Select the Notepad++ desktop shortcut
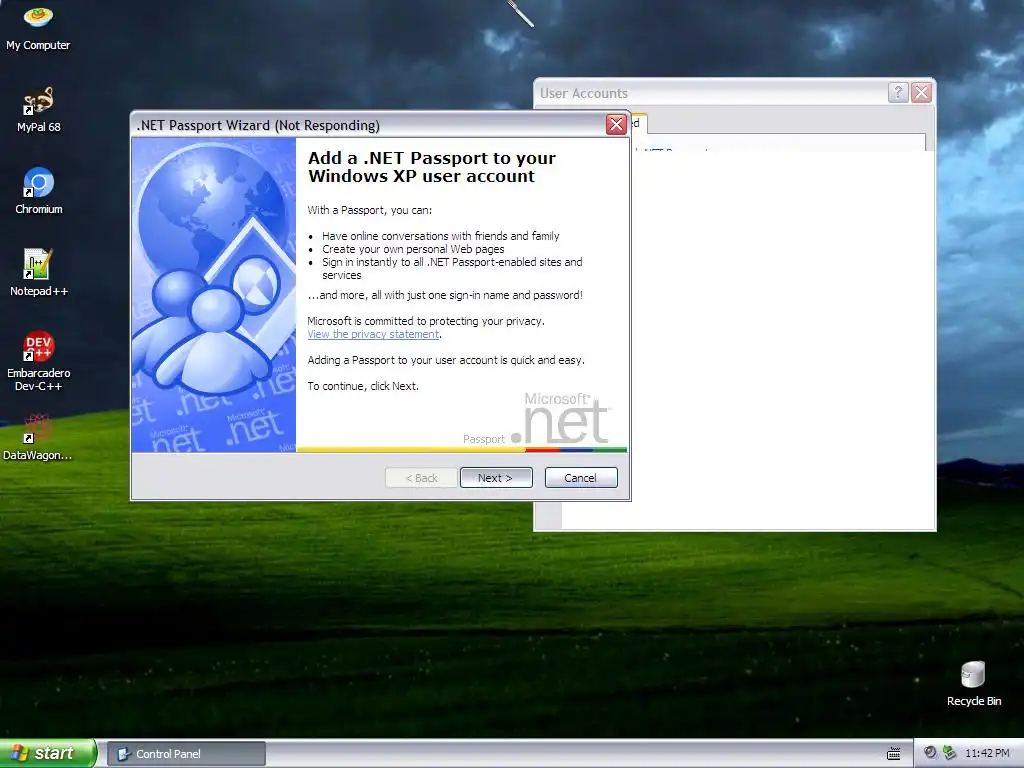 pyautogui.click(x=39, y=273)
